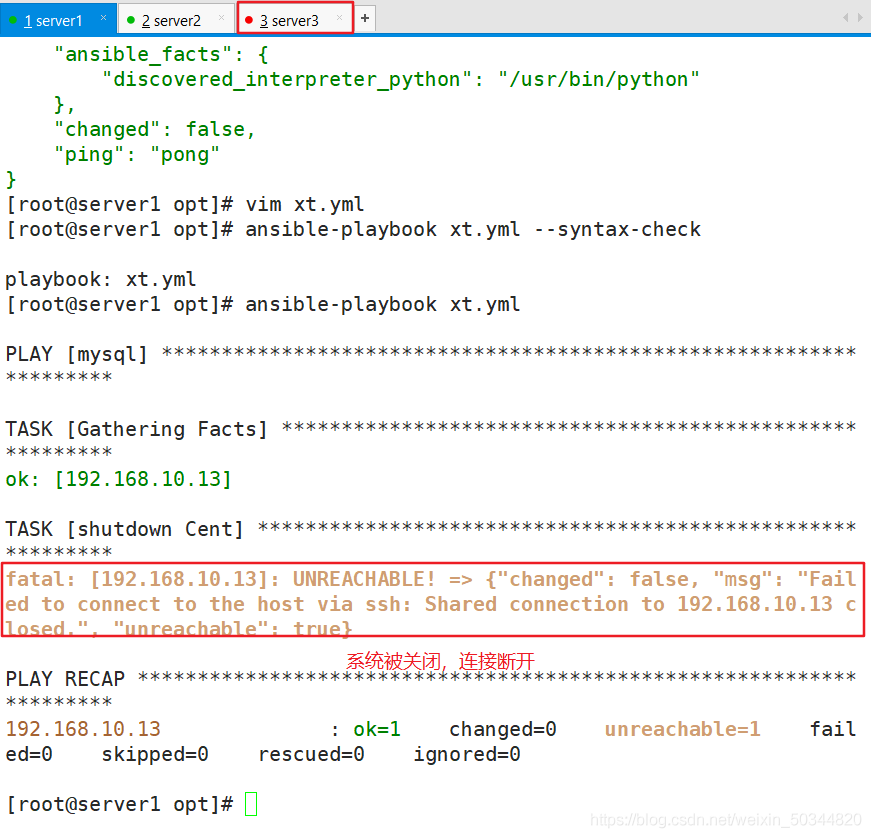871x838 pixels.
Task: Click green status dot on server1 tab
Action: (13, 19)
